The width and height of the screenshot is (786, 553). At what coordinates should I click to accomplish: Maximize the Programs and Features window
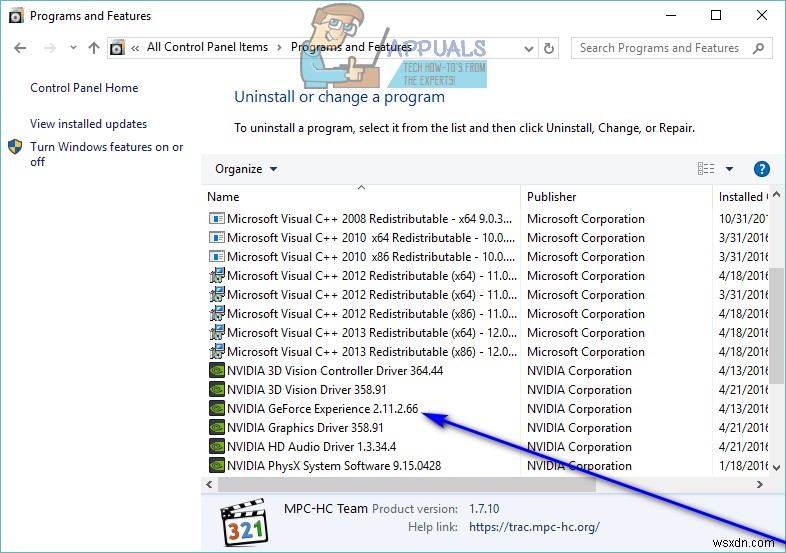(716, 15)
